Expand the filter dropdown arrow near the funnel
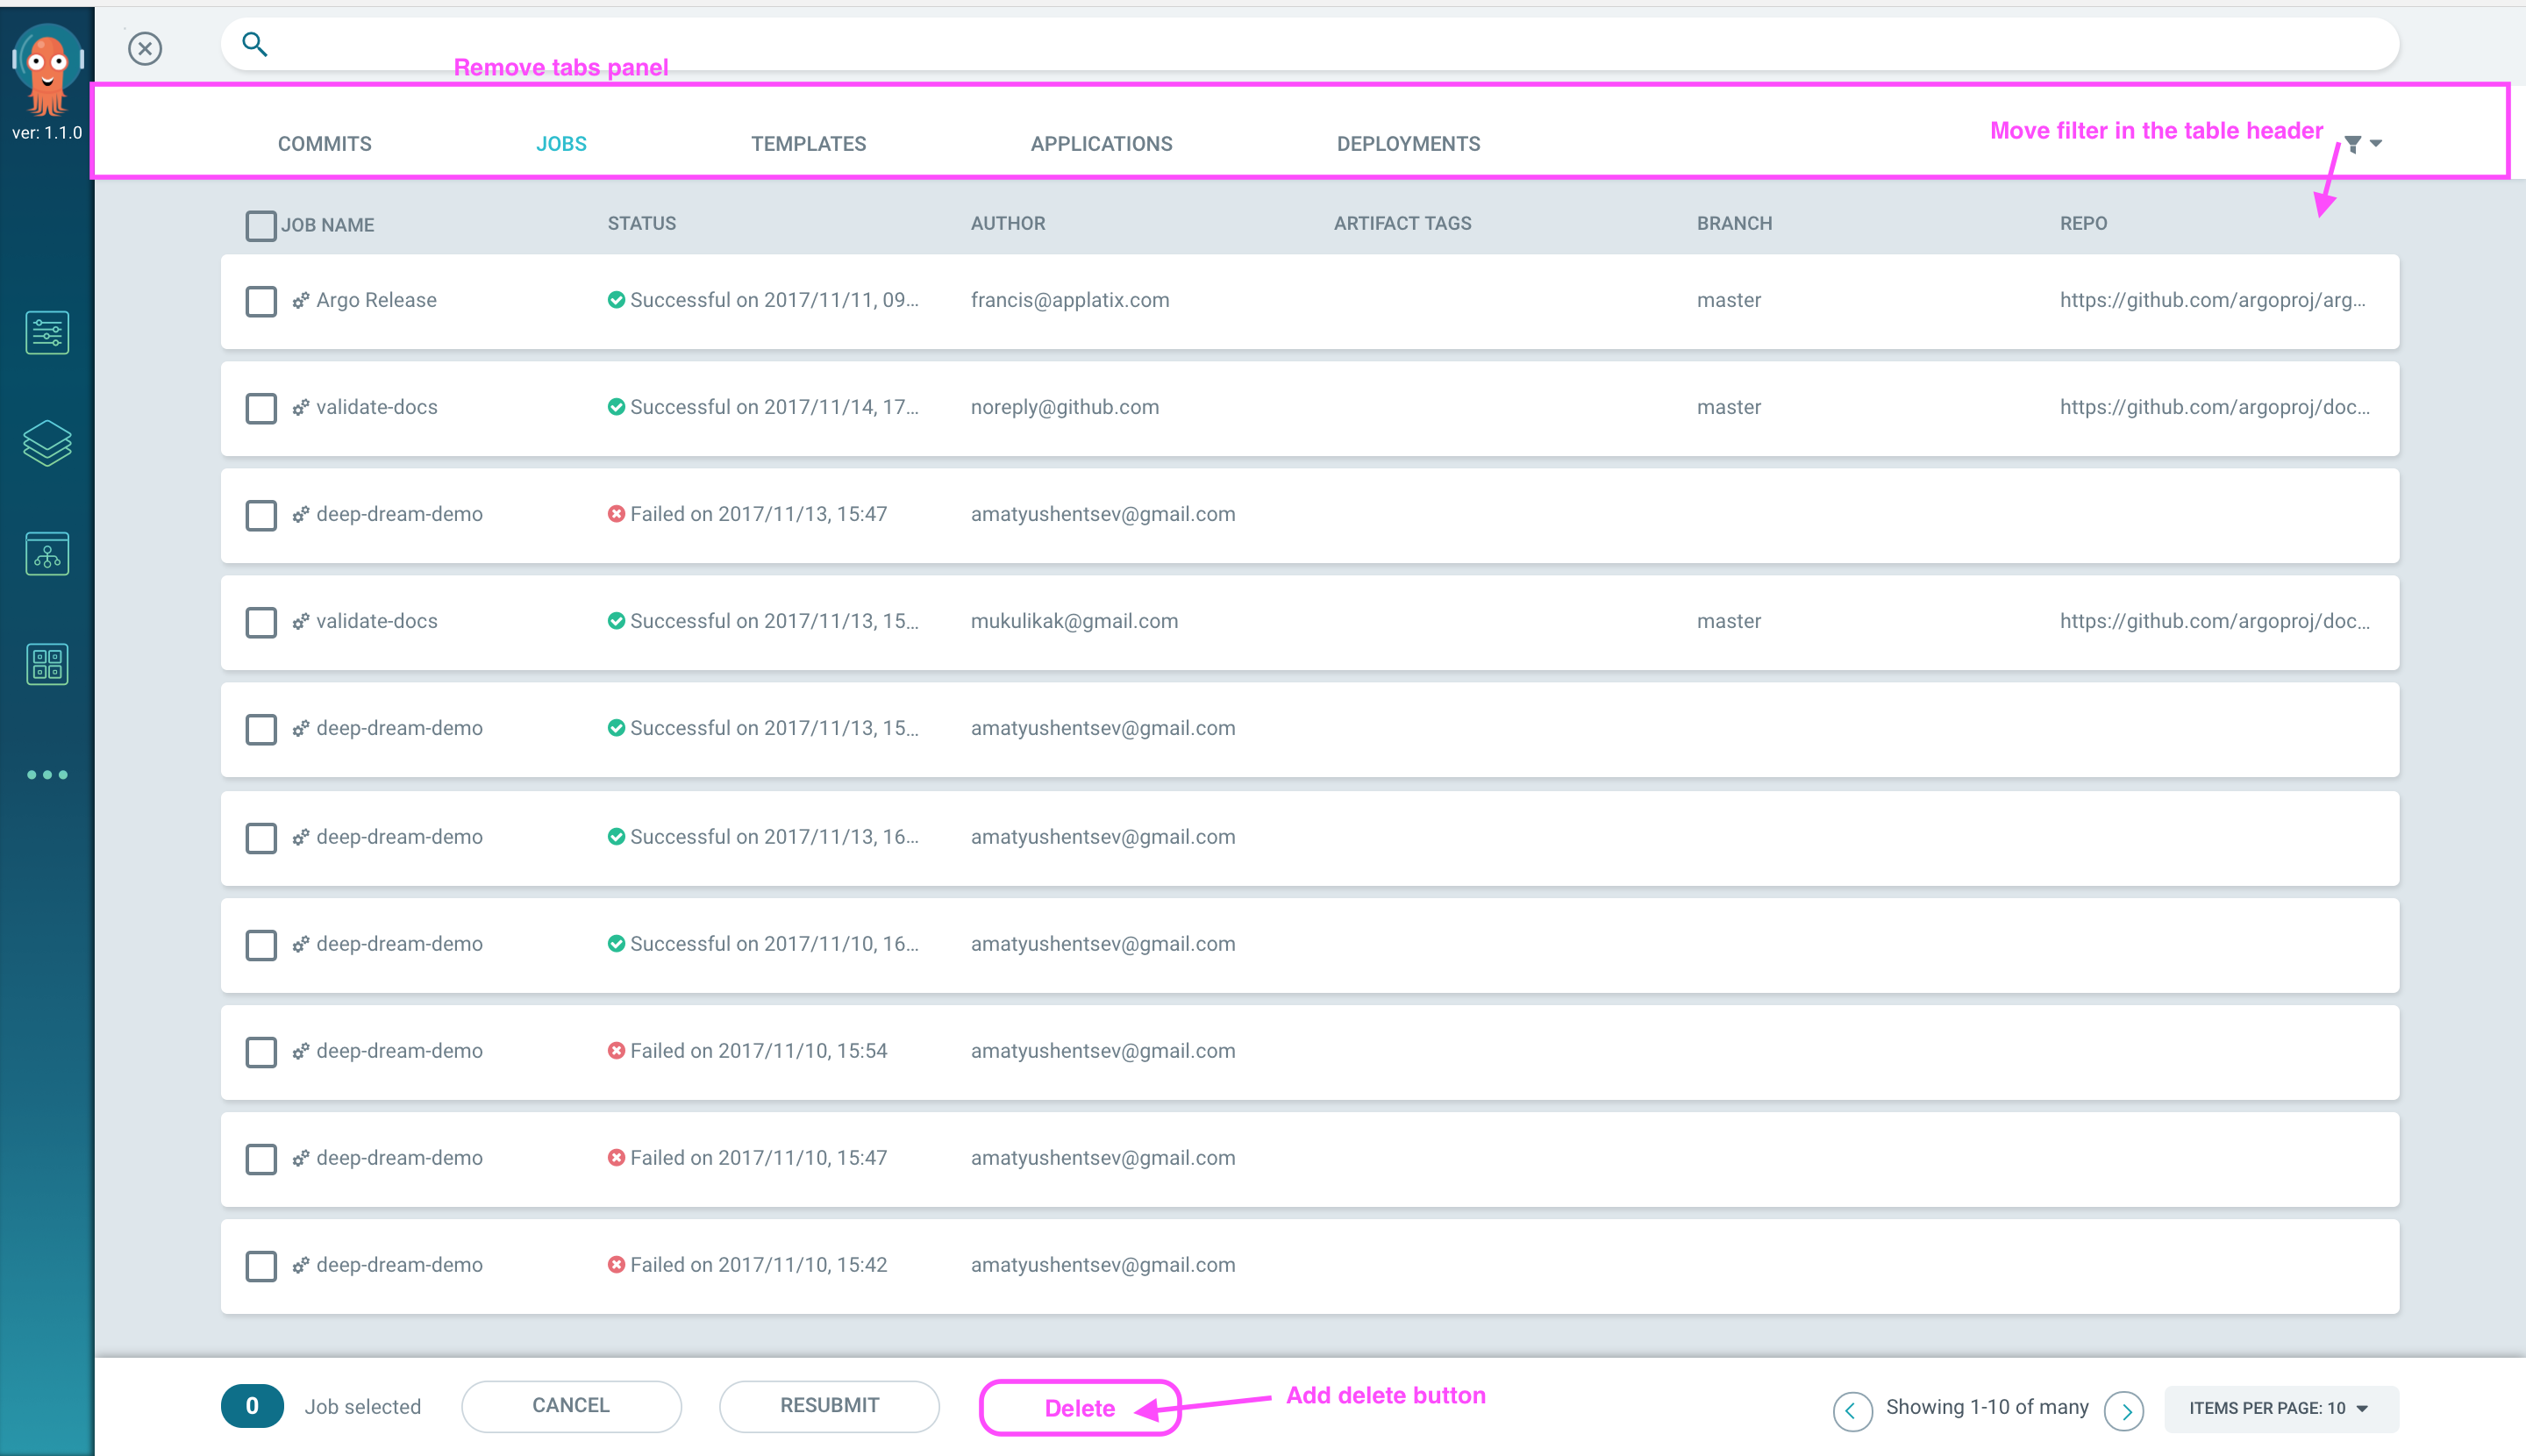The height and width of the screenshot is (1456, 2526). tap(2376, 144)
